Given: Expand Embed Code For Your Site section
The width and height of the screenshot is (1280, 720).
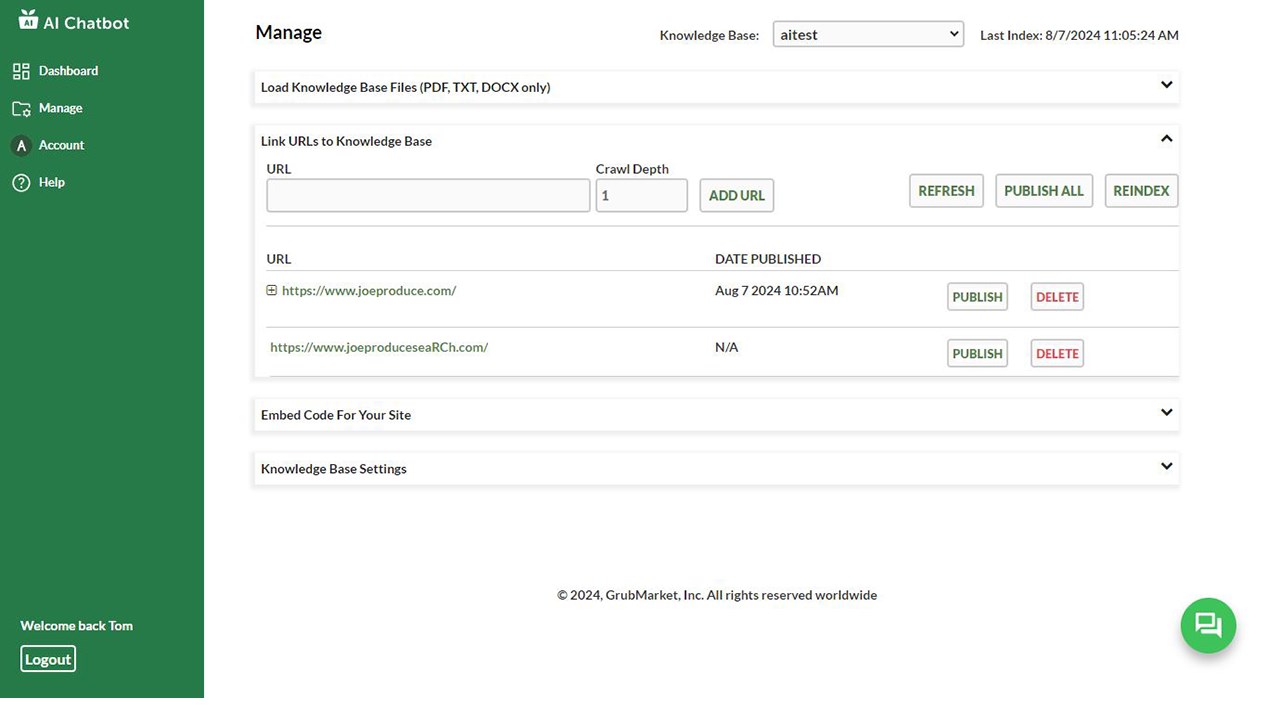Looking at the screenshot, I should (x=1166, y=412).
